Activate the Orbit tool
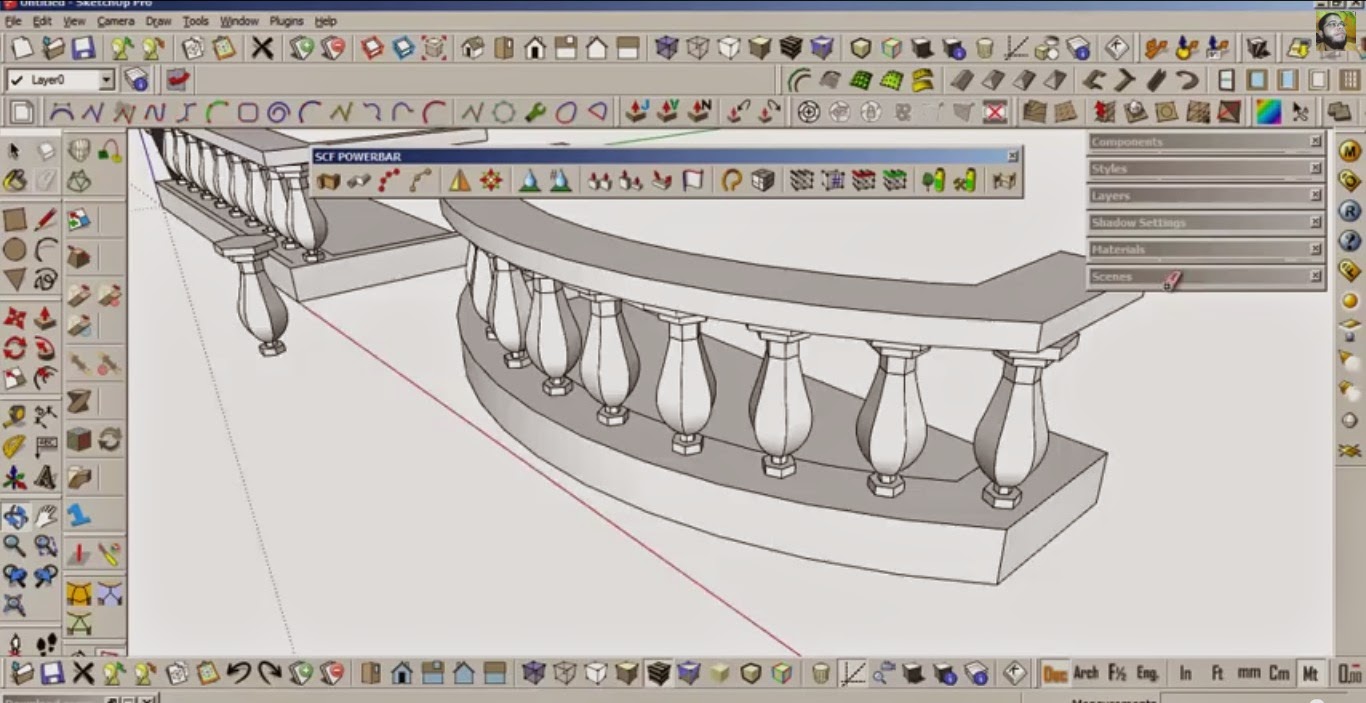Image resolution: width=1366 pixels, height=703 pixels. click(14, 516)
